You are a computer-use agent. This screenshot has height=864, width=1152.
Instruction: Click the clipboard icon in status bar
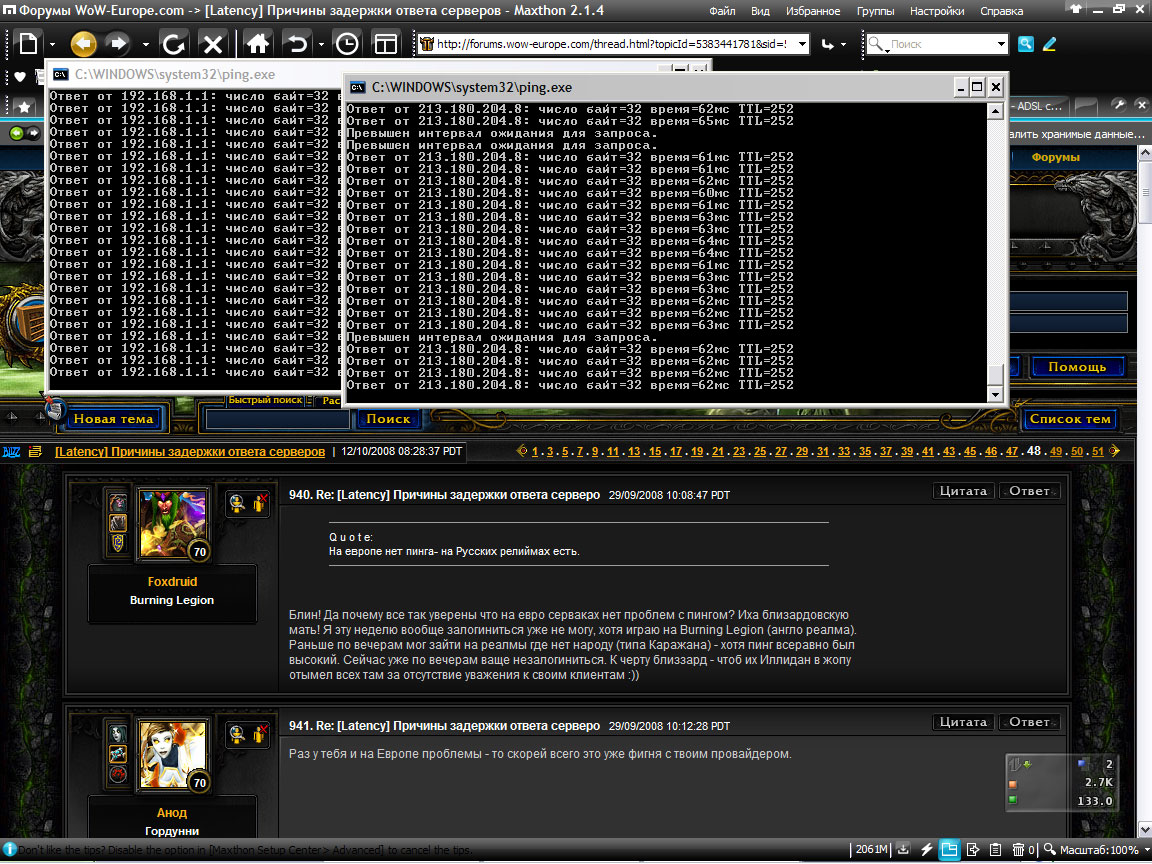click(995, 849)
